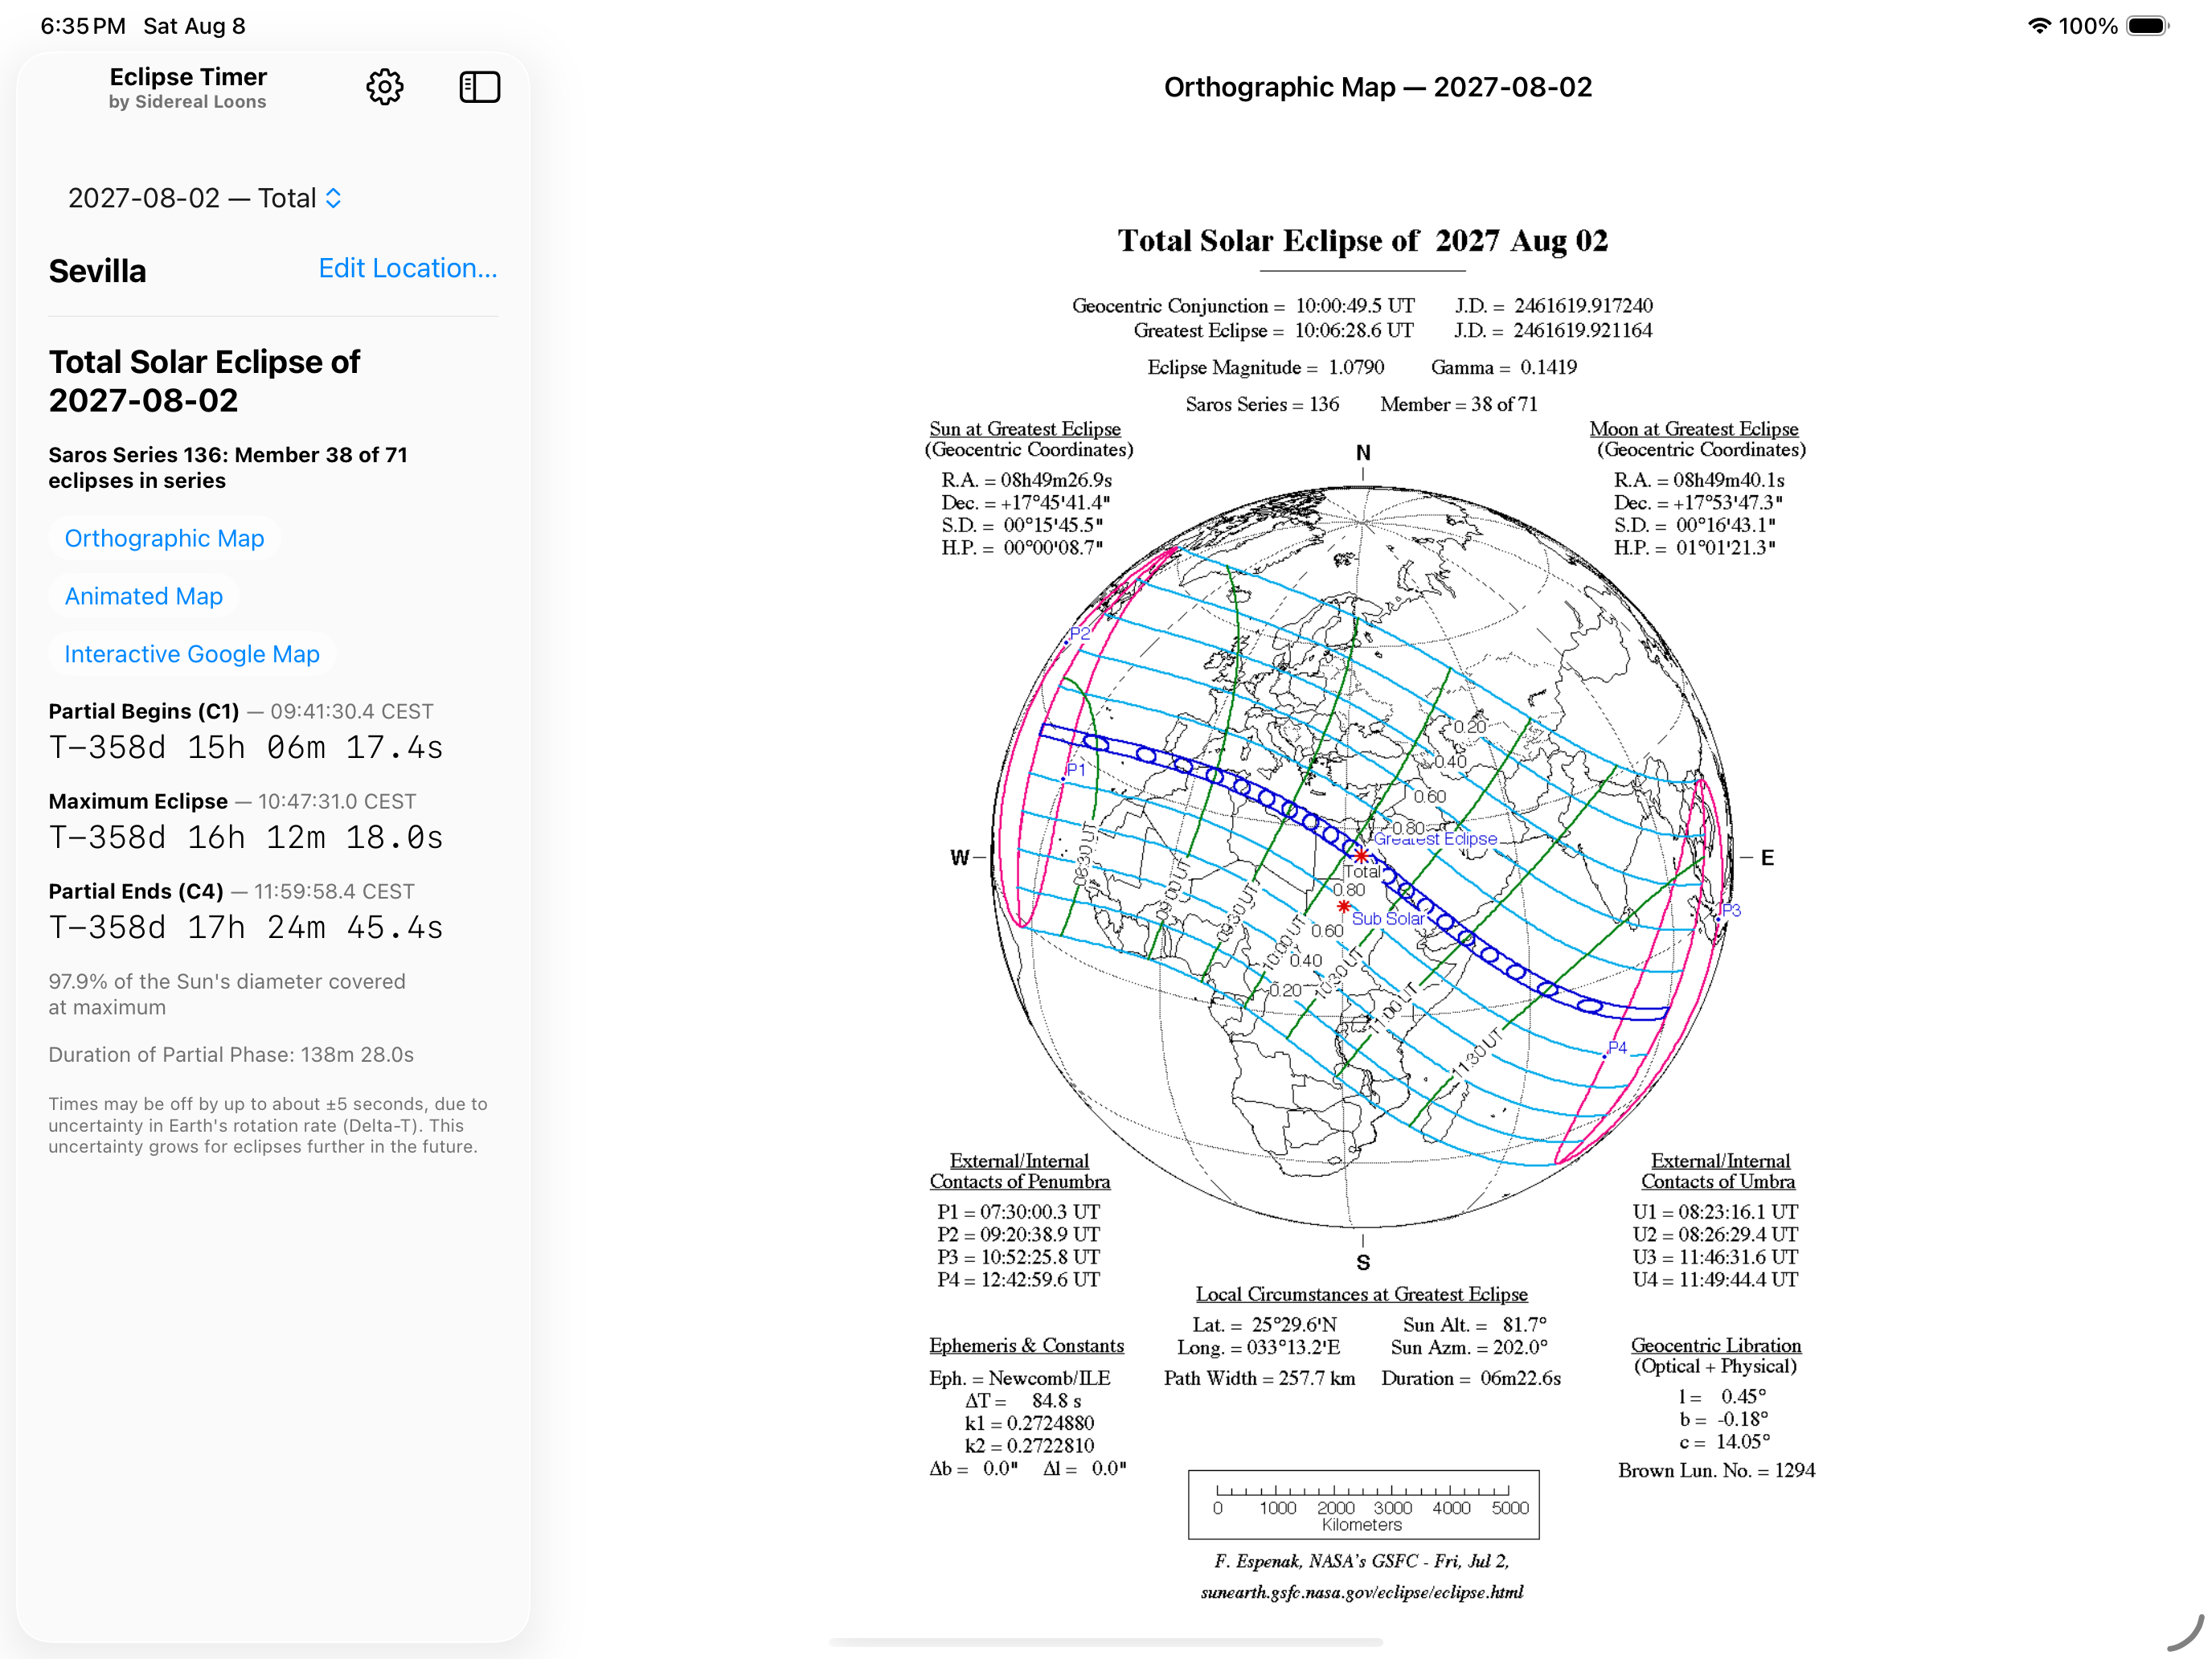Click the horizontal scrollbar below the map
This screenshot has height=1659, width=2212.
tap(1105, 1641)
